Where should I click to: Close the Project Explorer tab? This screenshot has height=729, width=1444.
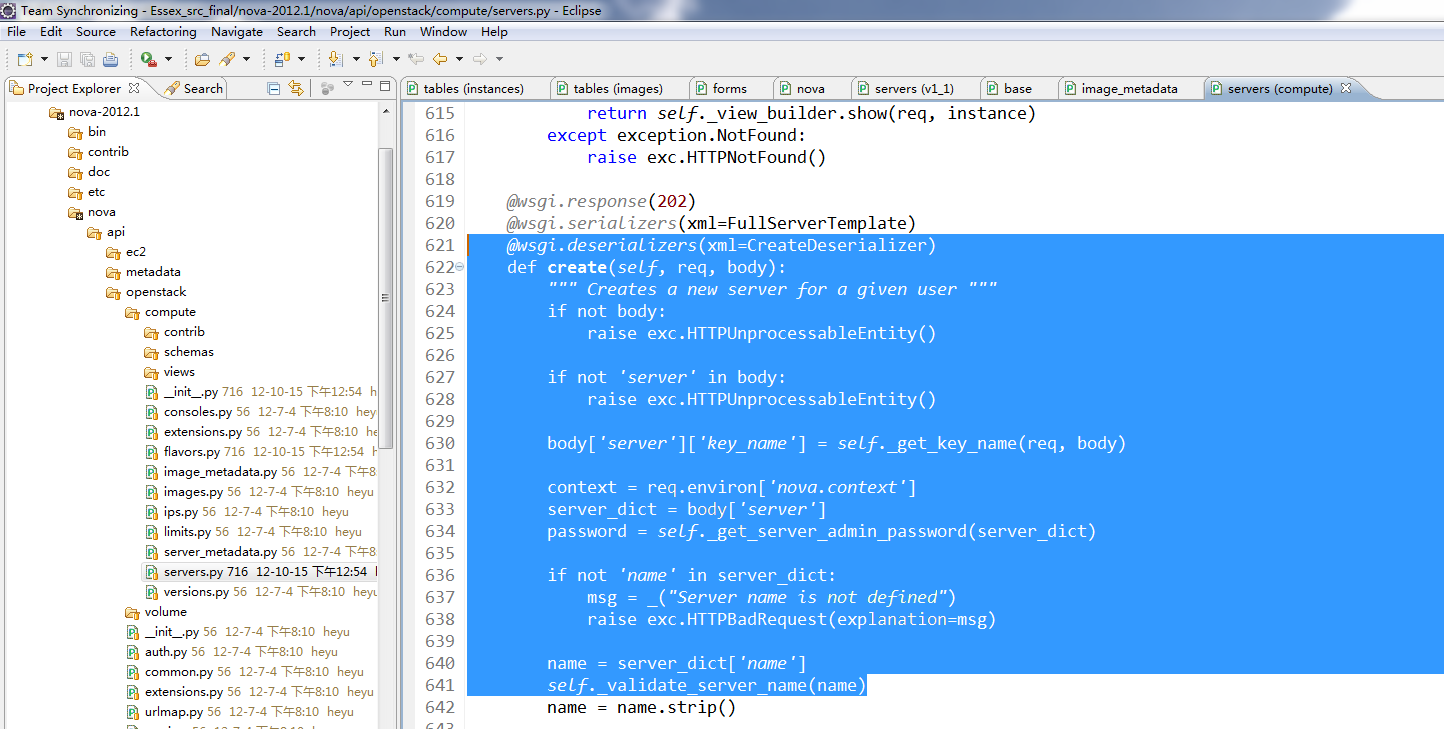click(x=134, y=88)
